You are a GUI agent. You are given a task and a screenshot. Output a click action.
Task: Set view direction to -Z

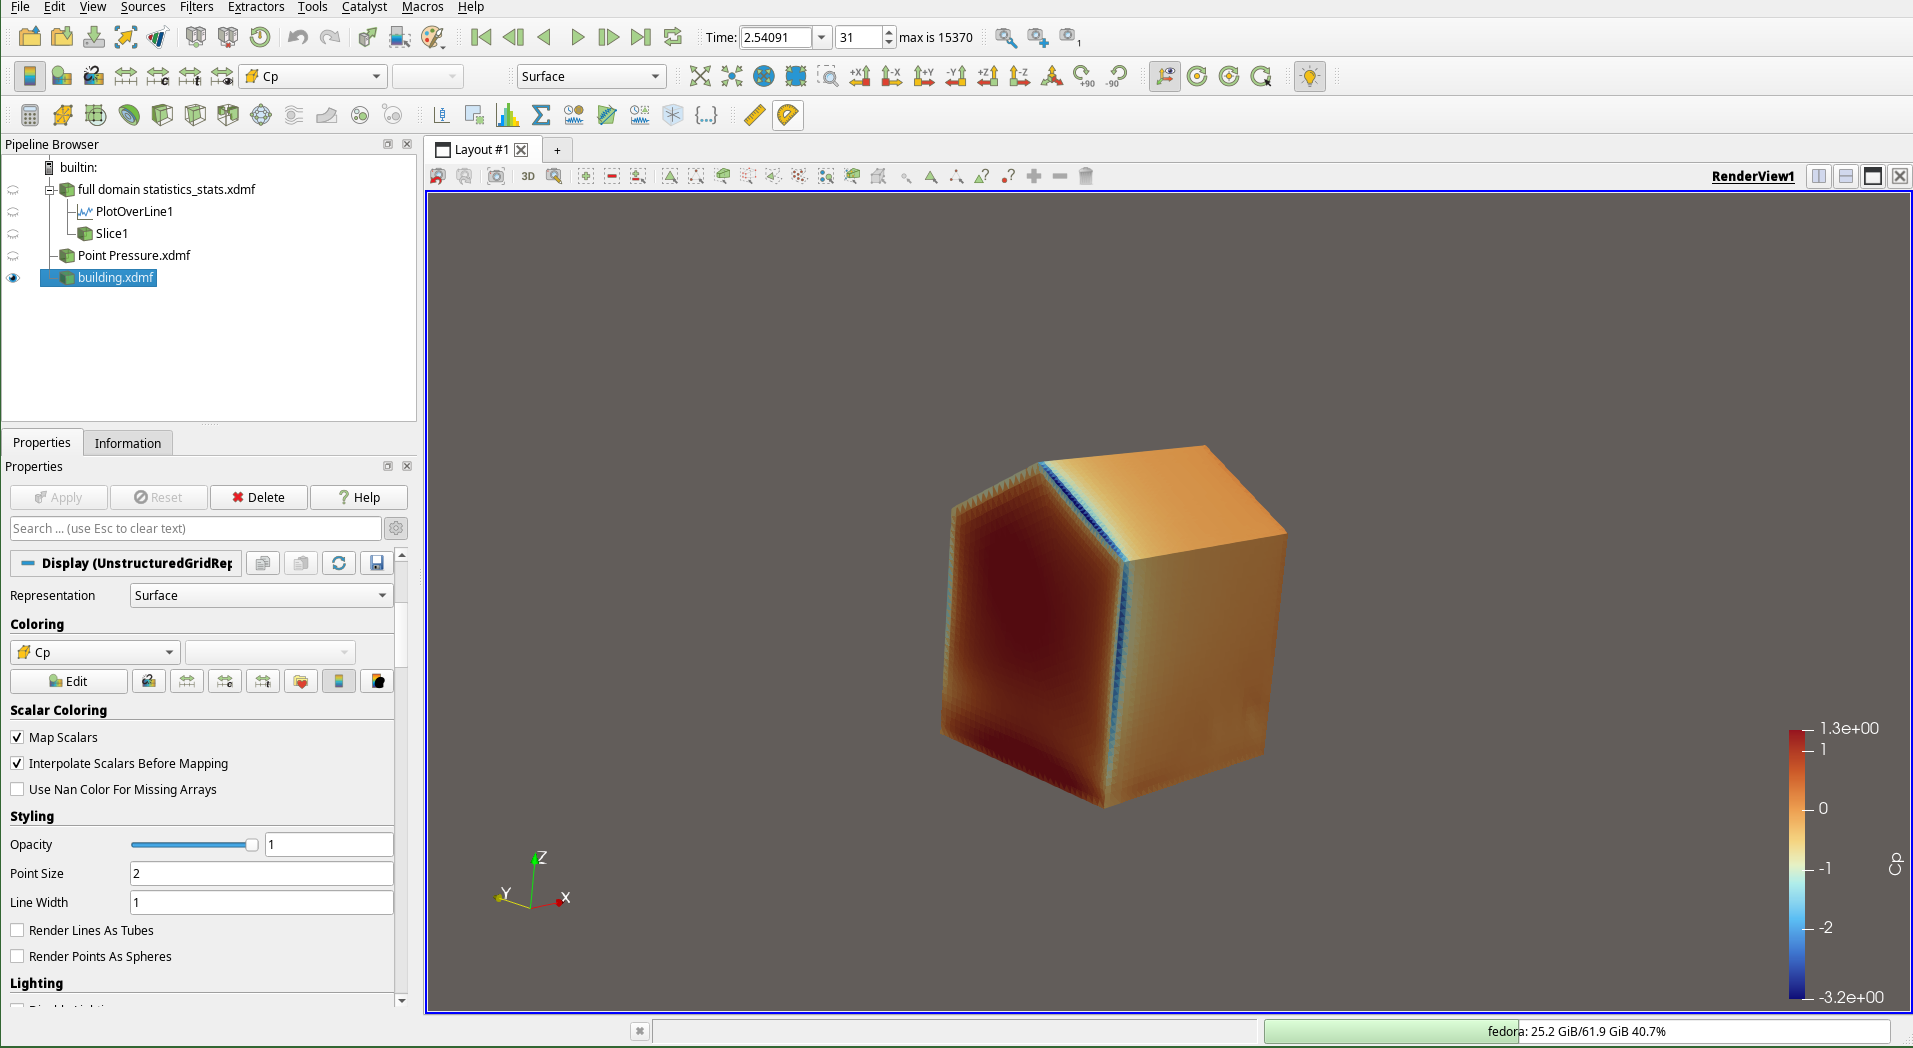point(1019,76)
